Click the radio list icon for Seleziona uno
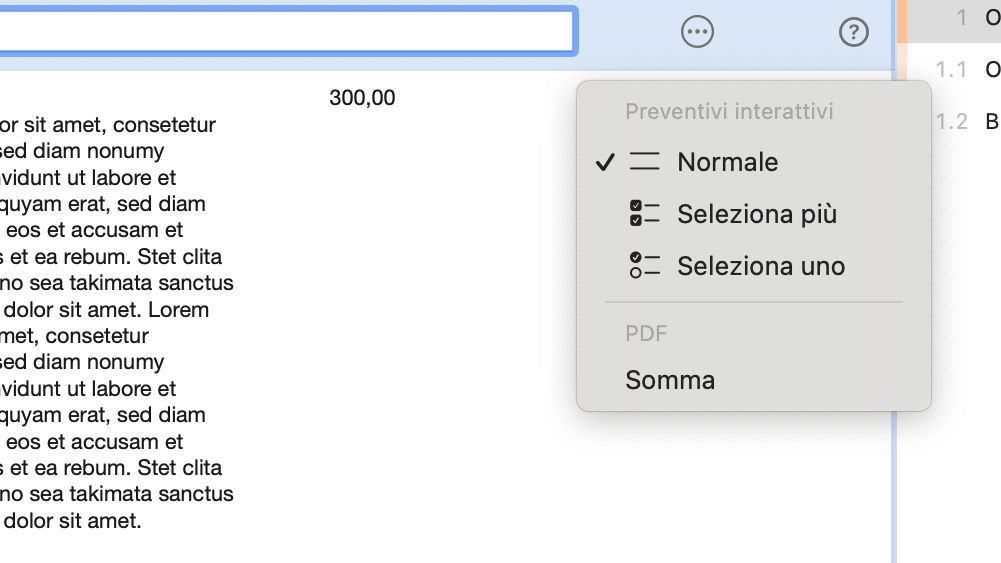 tap(645, 266)
